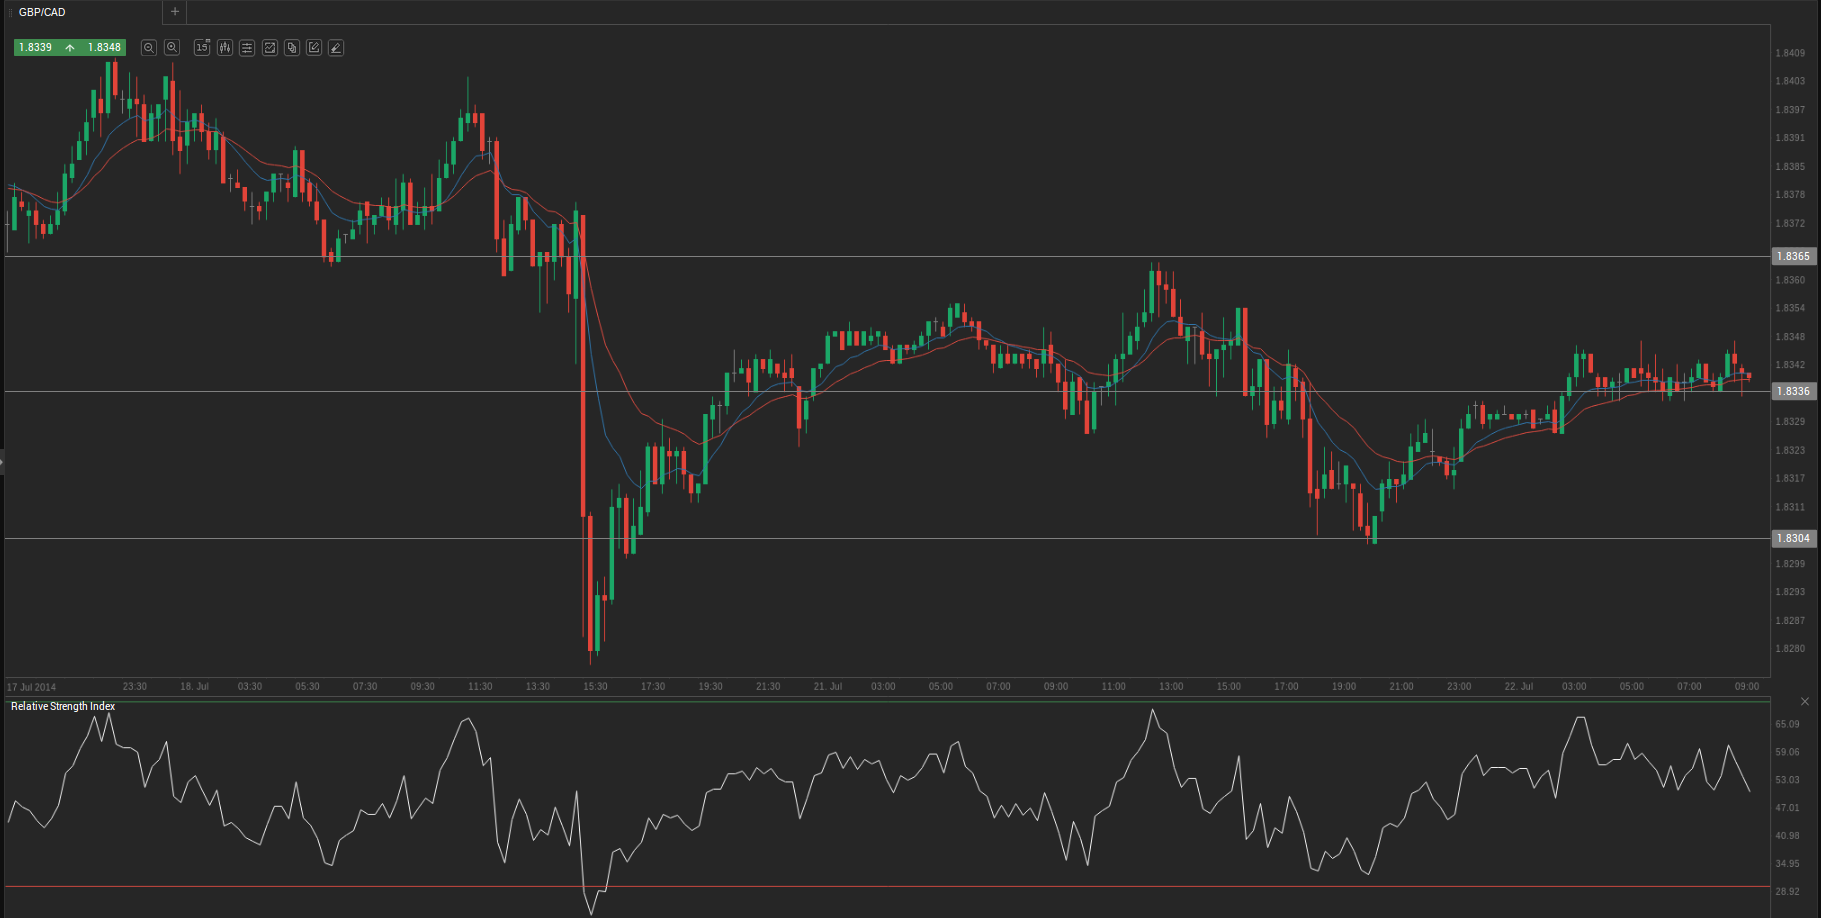Click the 1.8409 price axis value
Screen dimensions: 1821x918
point(1790,53)
